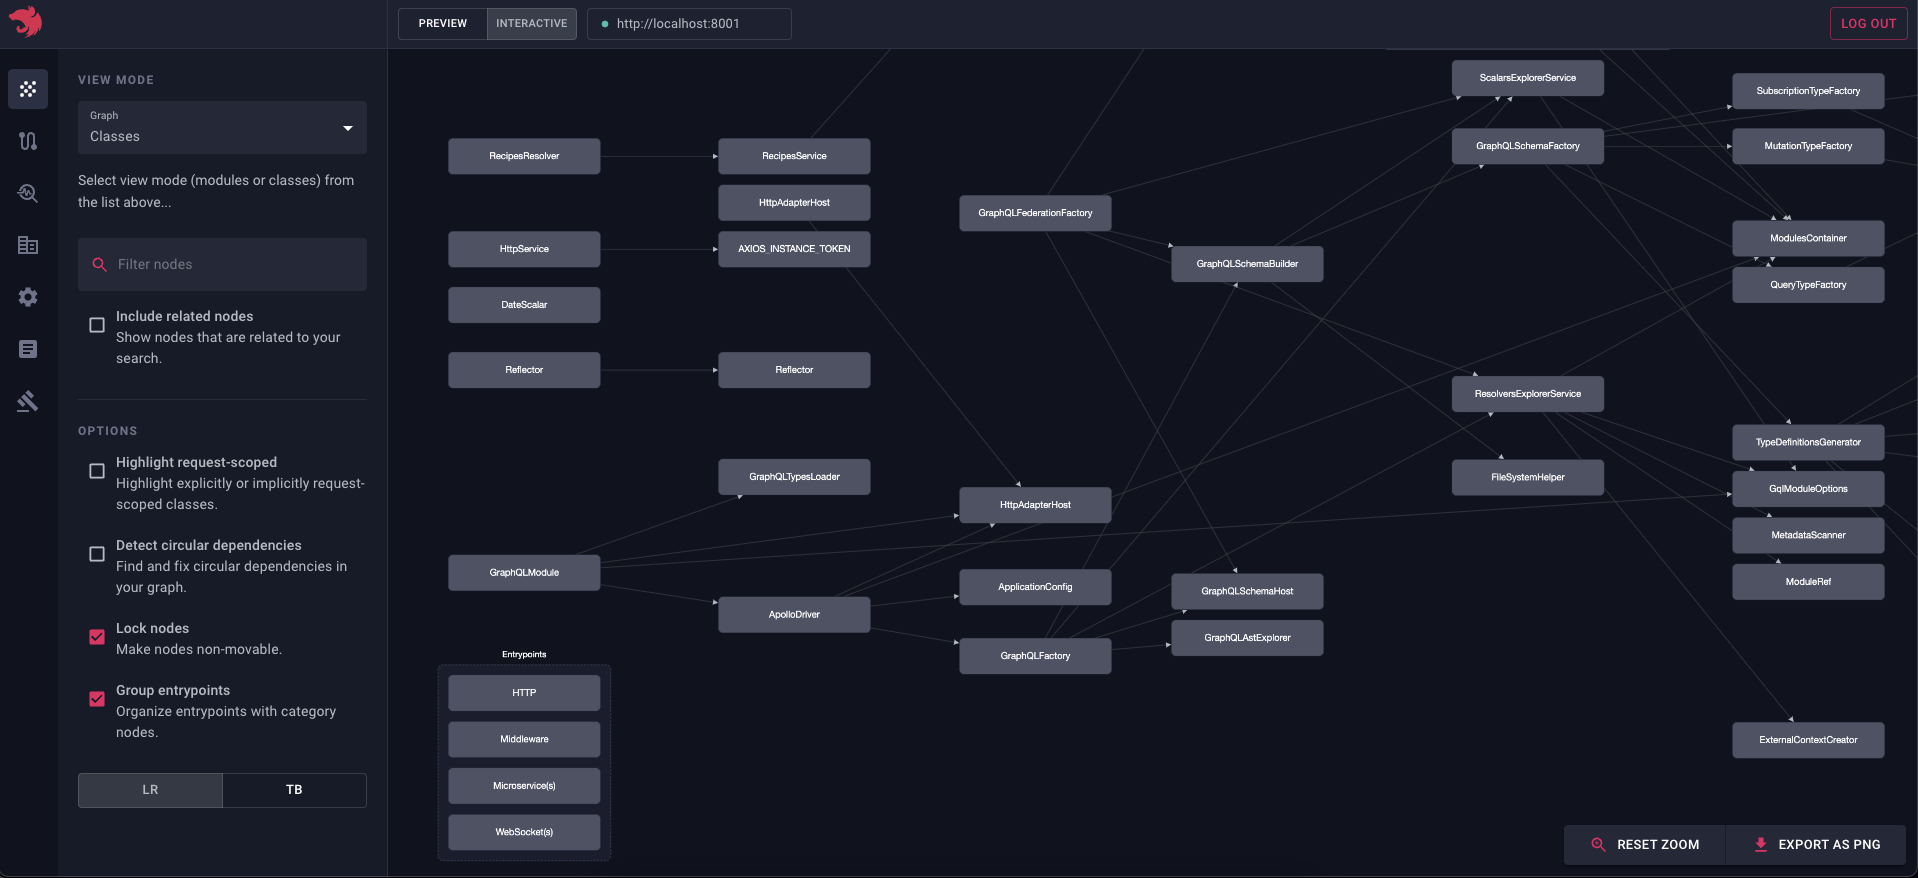1918x878 pixels.
Task: Click Export as PNG button
Action: click(x=1816, y=845)
